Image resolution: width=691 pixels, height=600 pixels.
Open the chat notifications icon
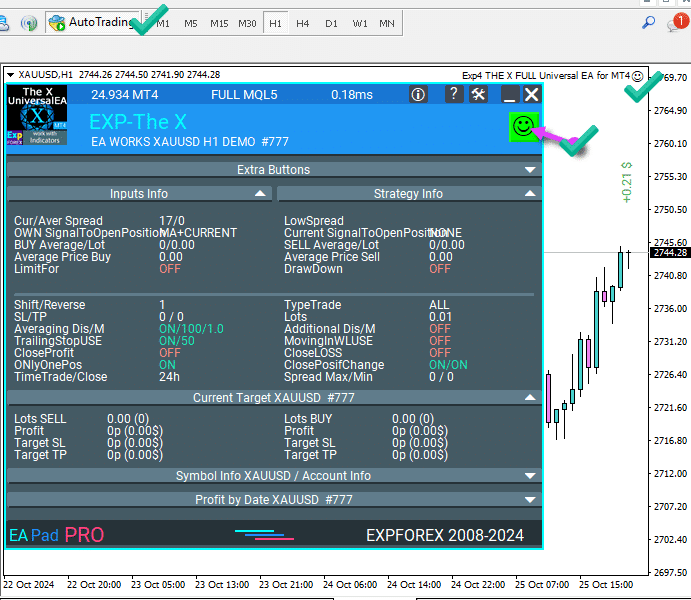point(675,22)
